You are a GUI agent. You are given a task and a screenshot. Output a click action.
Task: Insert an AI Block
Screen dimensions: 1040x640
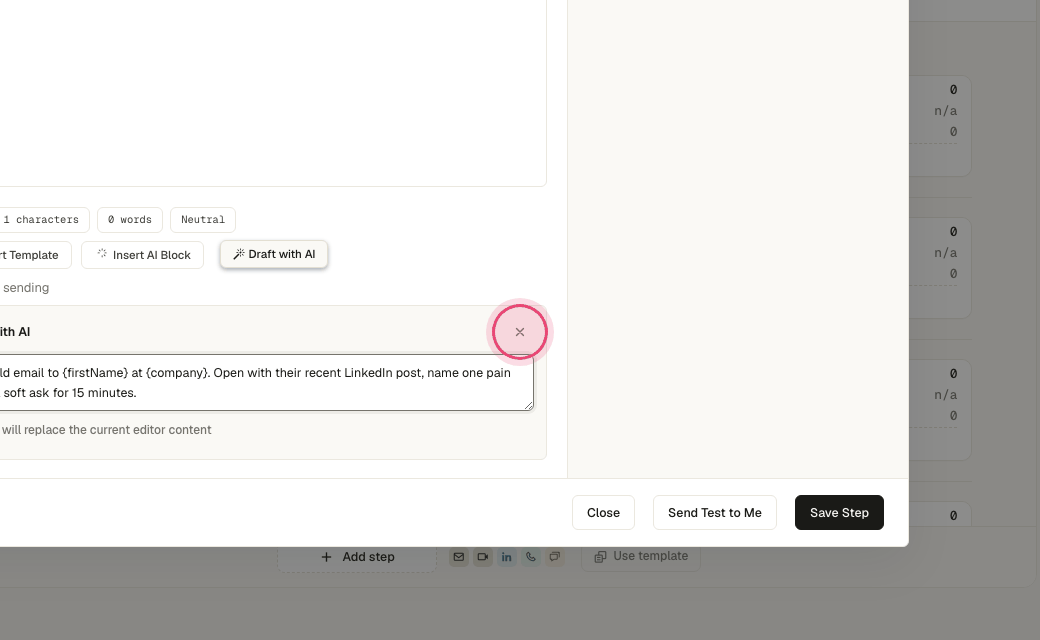(143, 255)
